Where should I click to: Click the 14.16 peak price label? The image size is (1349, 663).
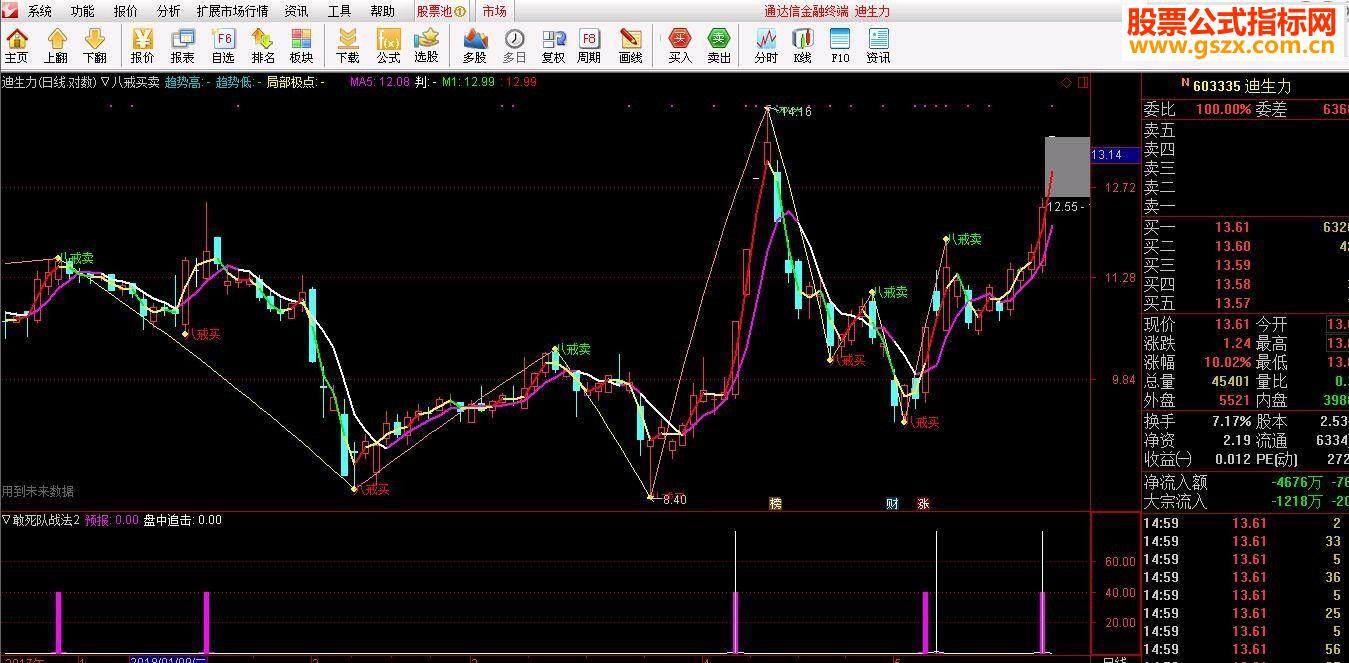797,112
